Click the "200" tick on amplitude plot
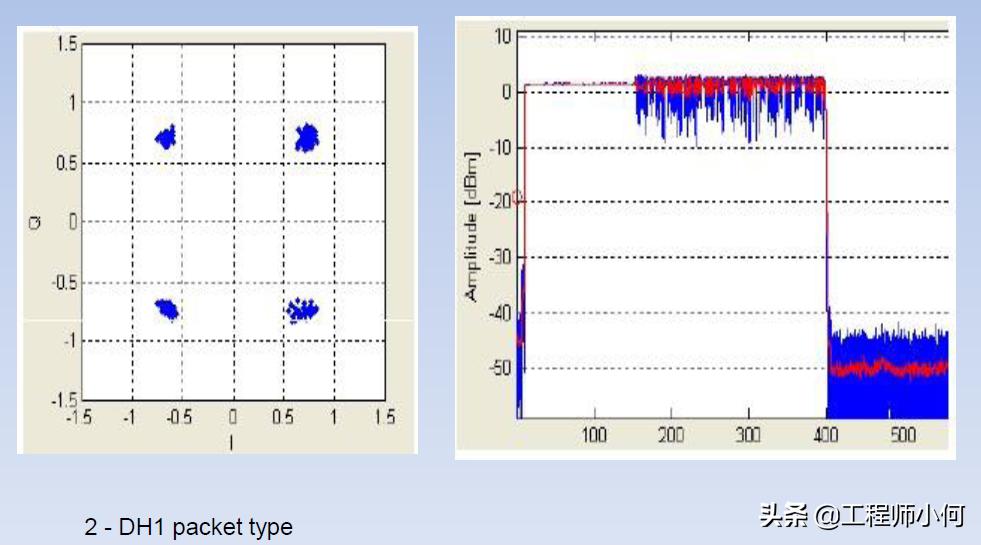Image resolution: width=981 pixels, height=545 pixels. point(671,434)
